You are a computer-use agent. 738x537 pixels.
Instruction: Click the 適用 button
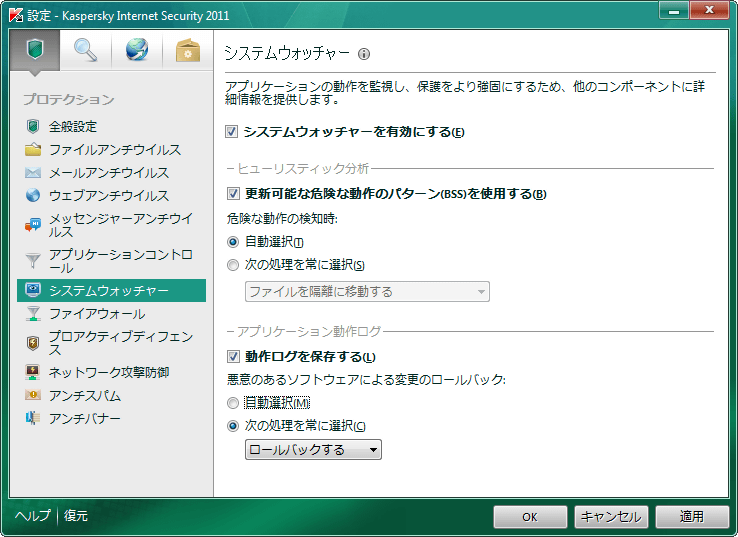pos(692,517)
